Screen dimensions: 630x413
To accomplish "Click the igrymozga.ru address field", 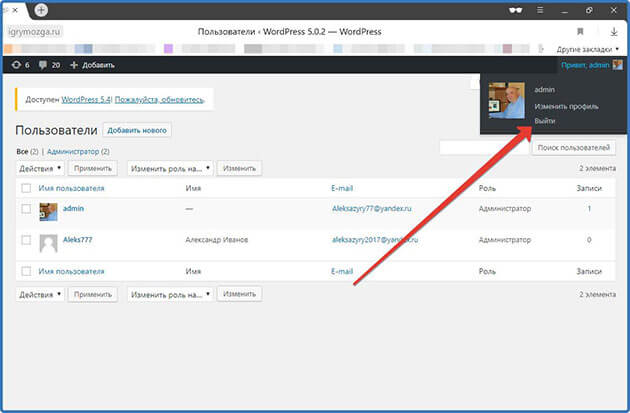I will click(35, 31).
